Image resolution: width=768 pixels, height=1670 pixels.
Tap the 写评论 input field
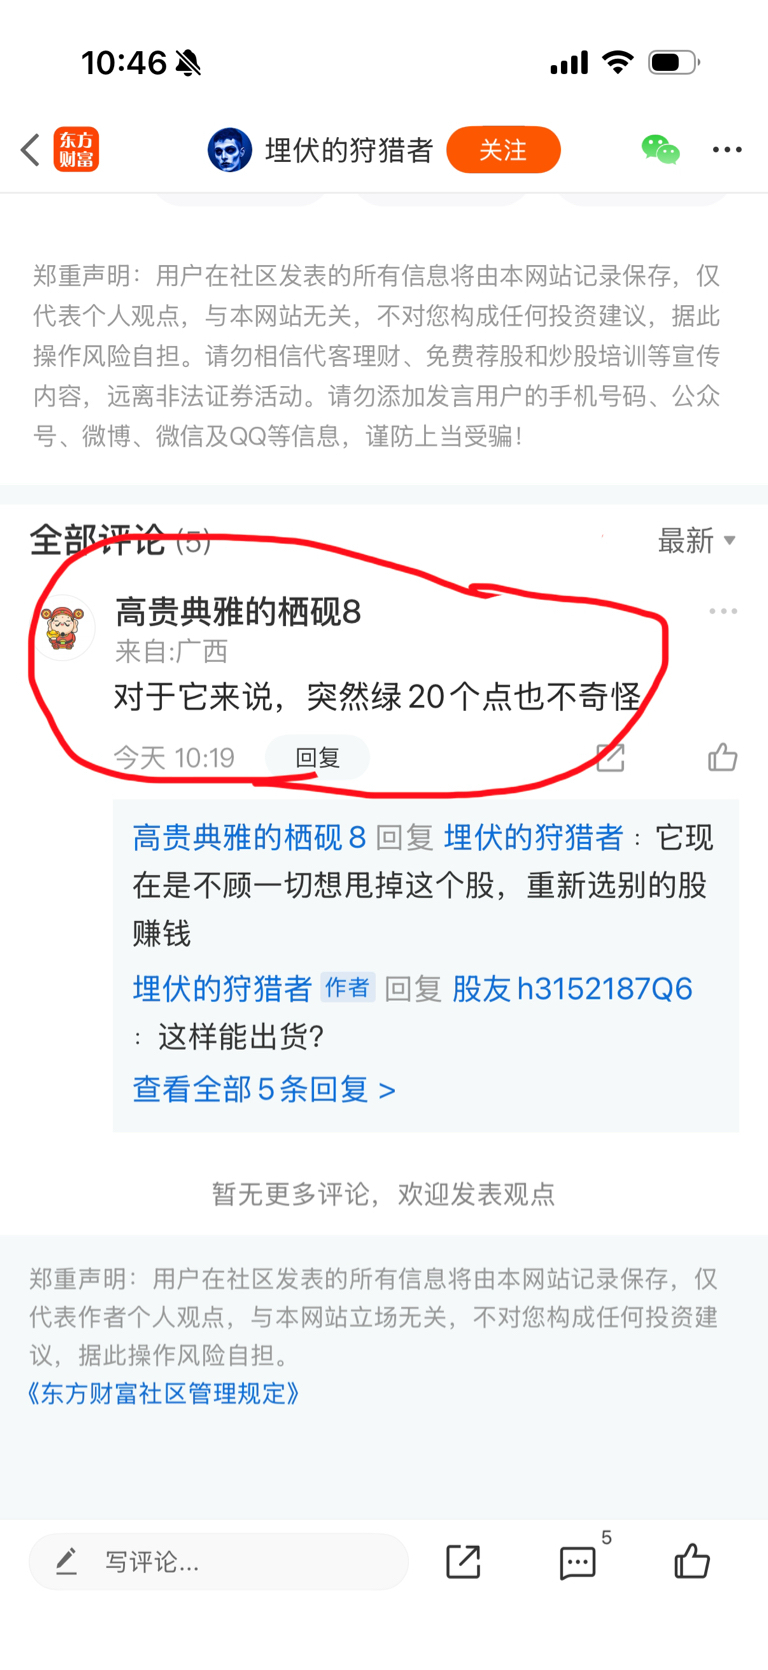(218, 1561)
